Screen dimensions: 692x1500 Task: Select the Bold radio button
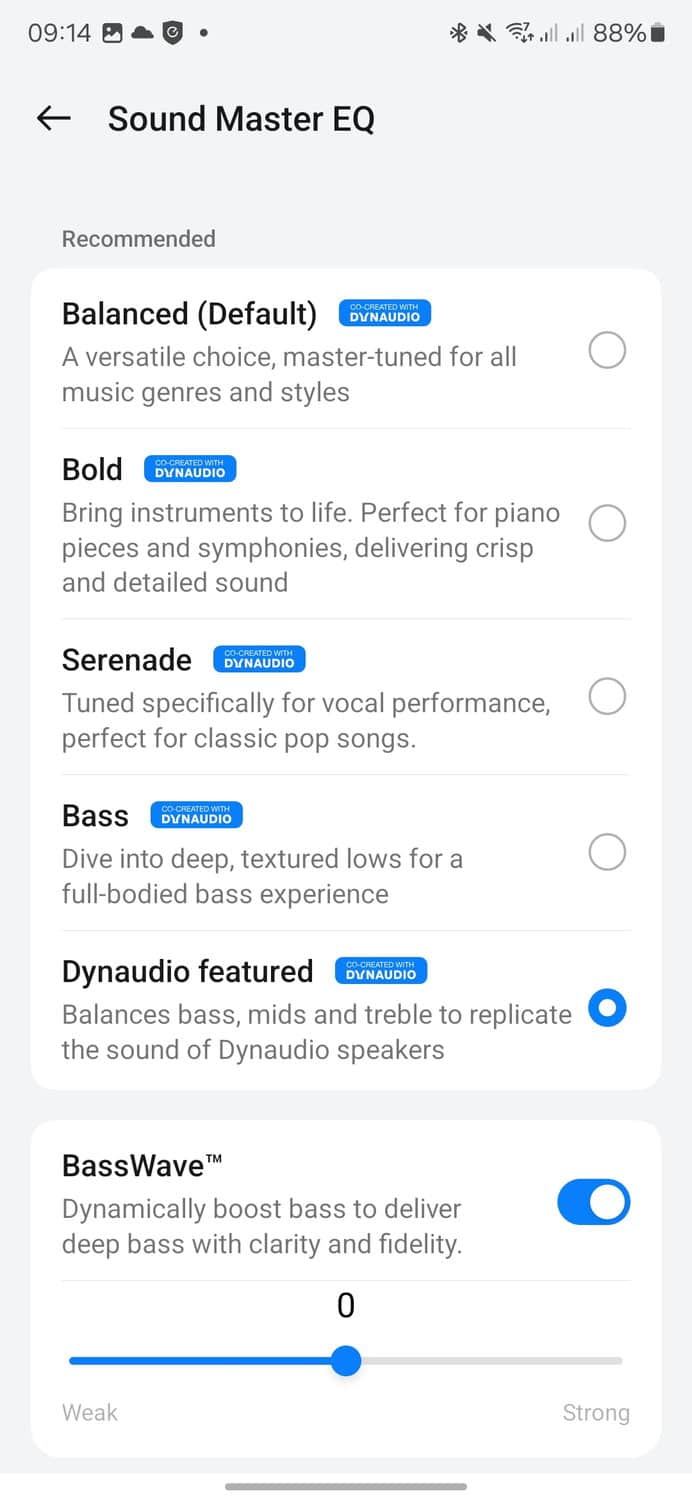(607, 523)
